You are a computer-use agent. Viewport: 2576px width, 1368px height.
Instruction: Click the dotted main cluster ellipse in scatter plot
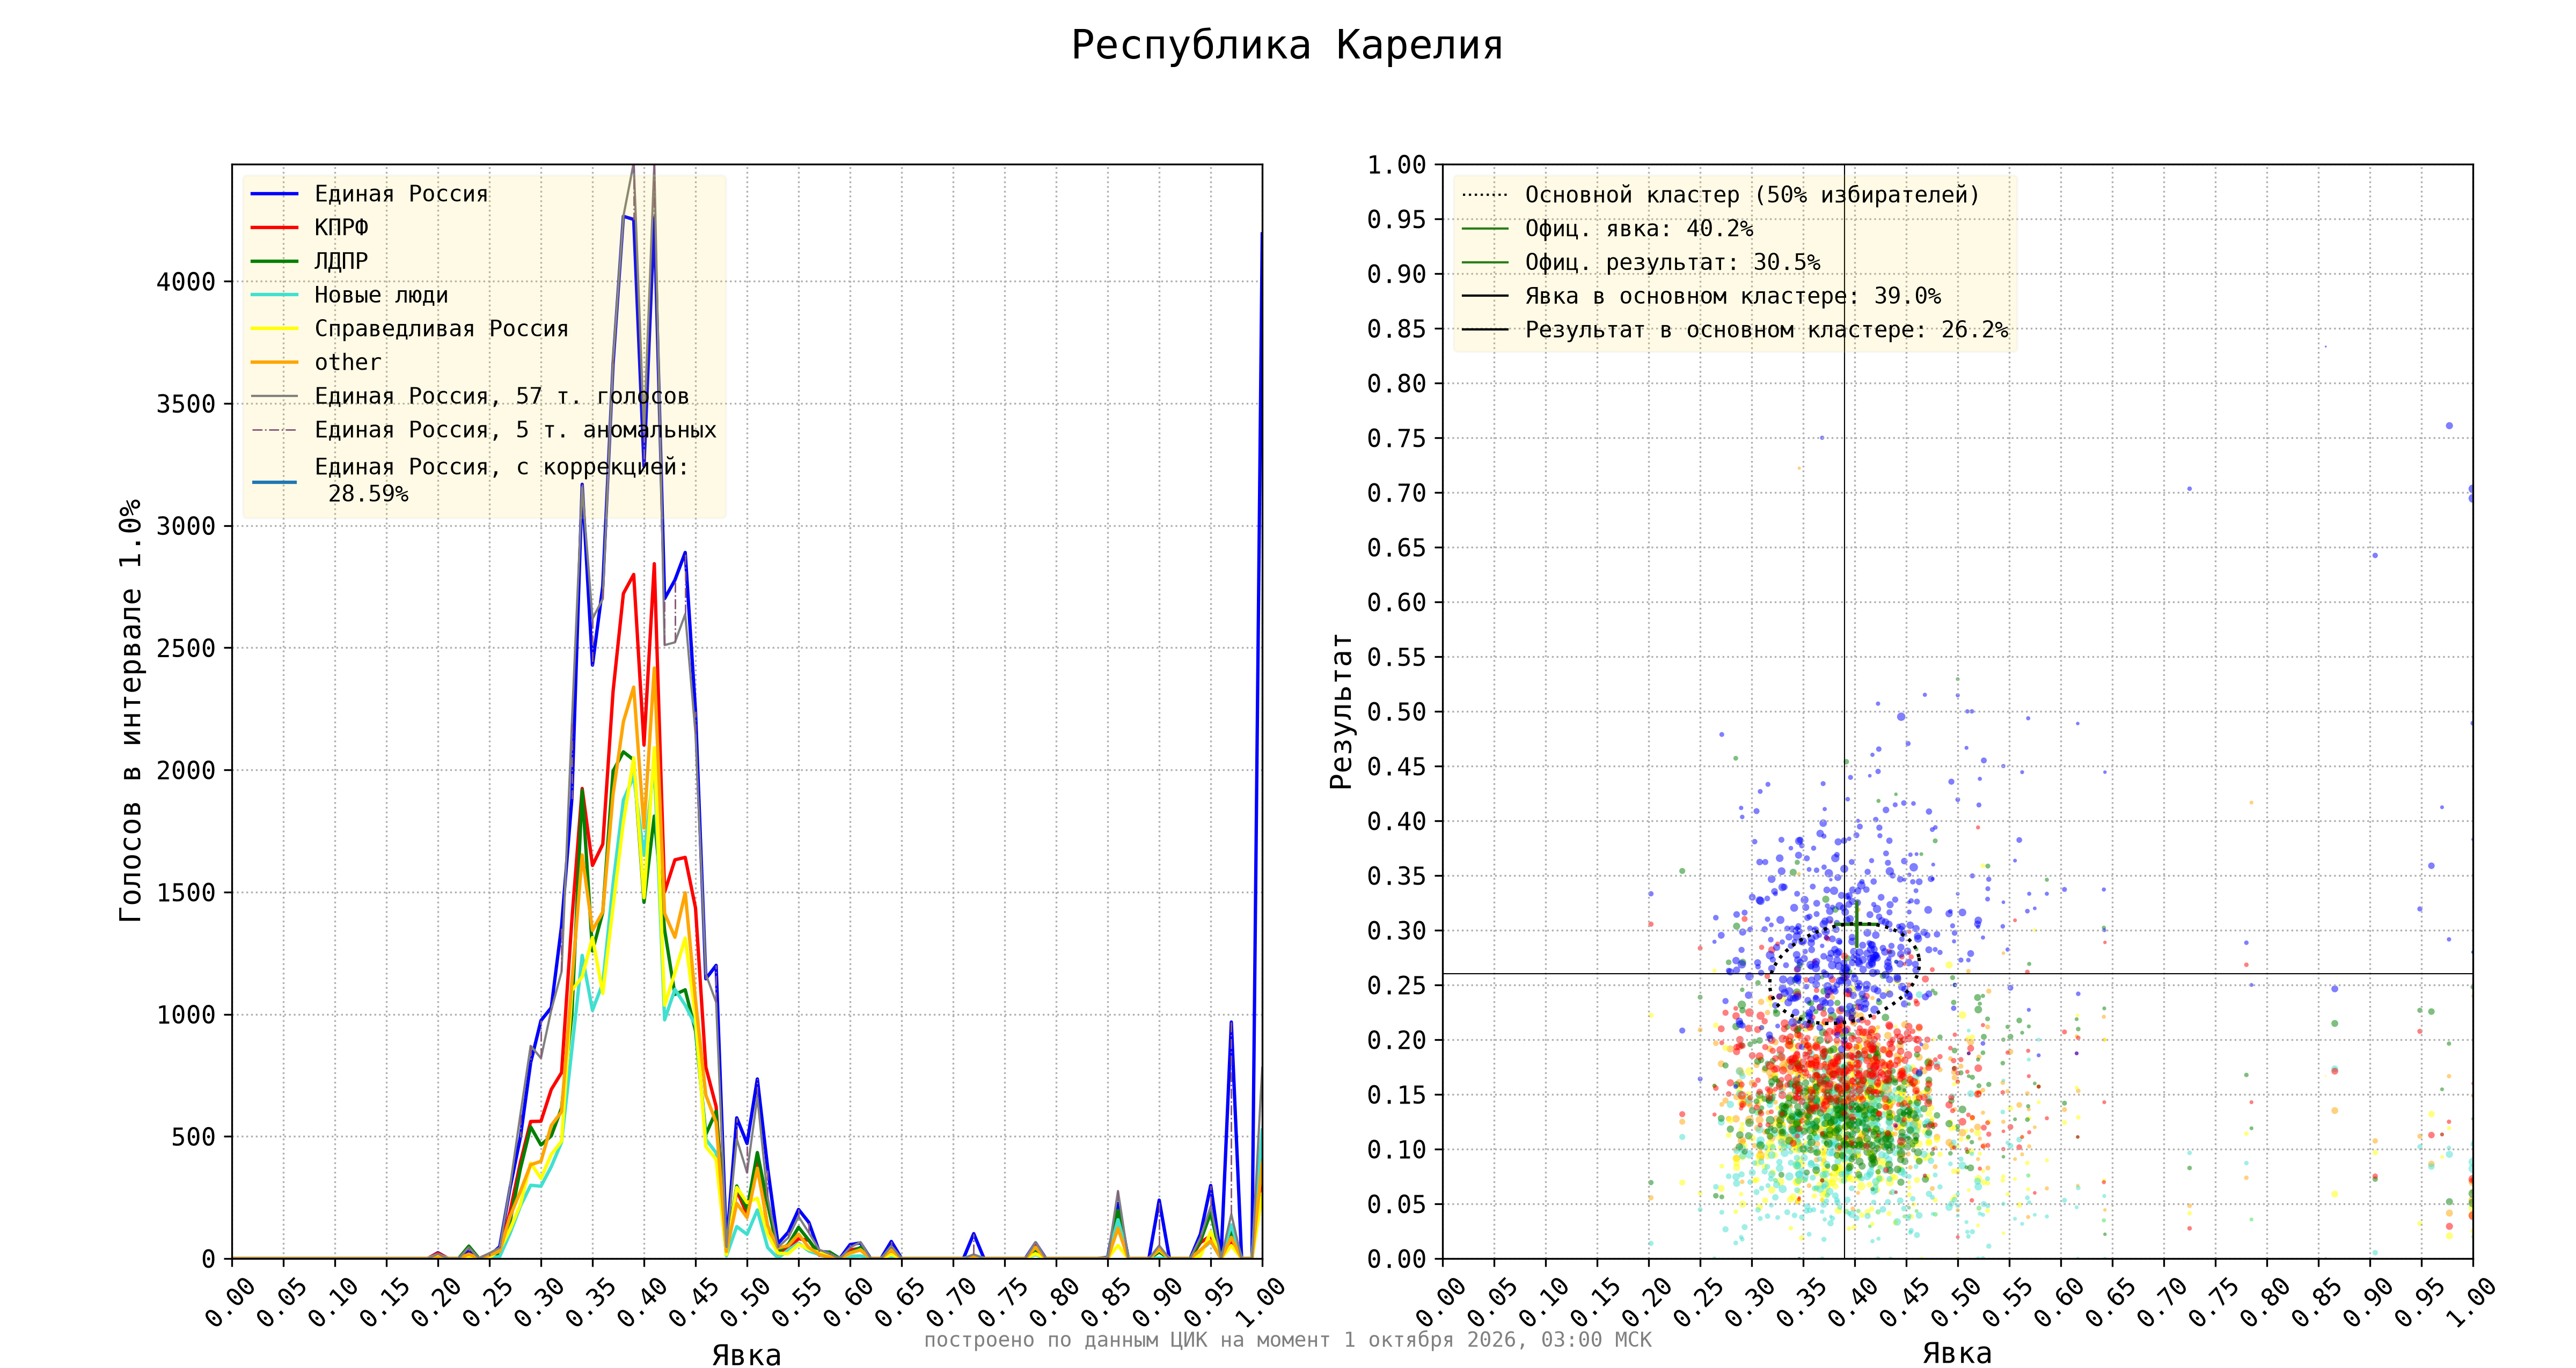click(x=1844, y=973)
